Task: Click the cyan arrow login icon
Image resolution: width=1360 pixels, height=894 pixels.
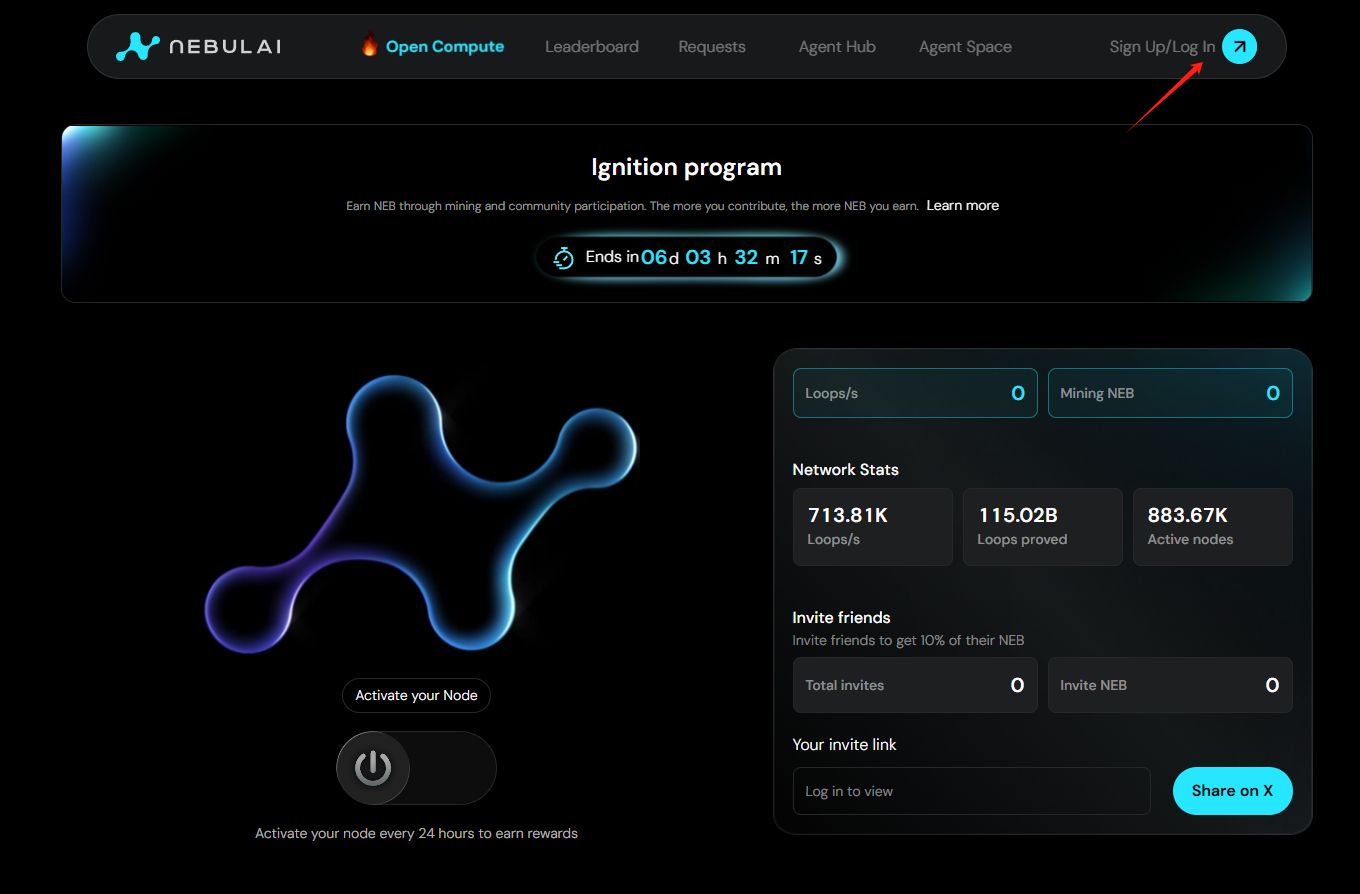Action: click(1239, 46)
